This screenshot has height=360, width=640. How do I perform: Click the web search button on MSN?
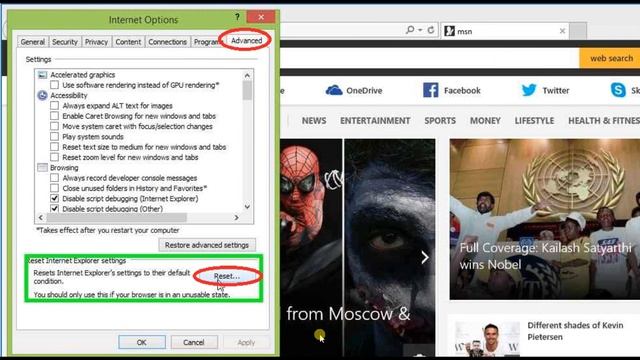point(611,58)
